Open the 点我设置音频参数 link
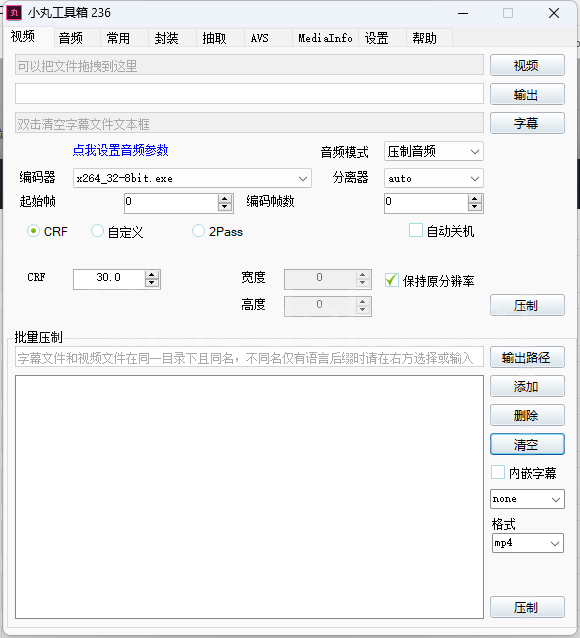Viewport: 580px width, 638px height. (120, 150)
